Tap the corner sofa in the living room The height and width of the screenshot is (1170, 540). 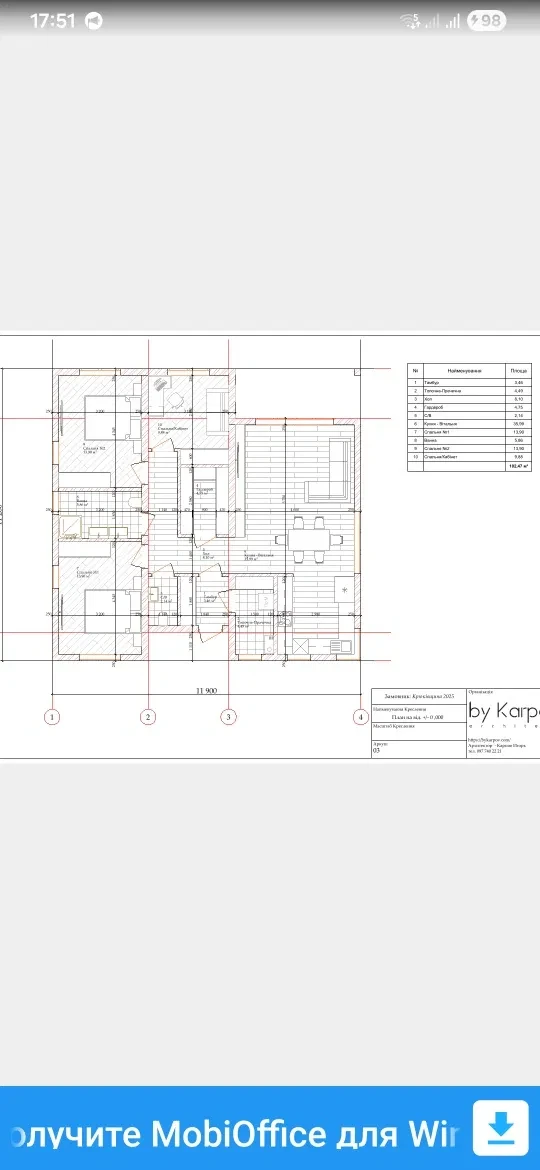tap(328, 472)
